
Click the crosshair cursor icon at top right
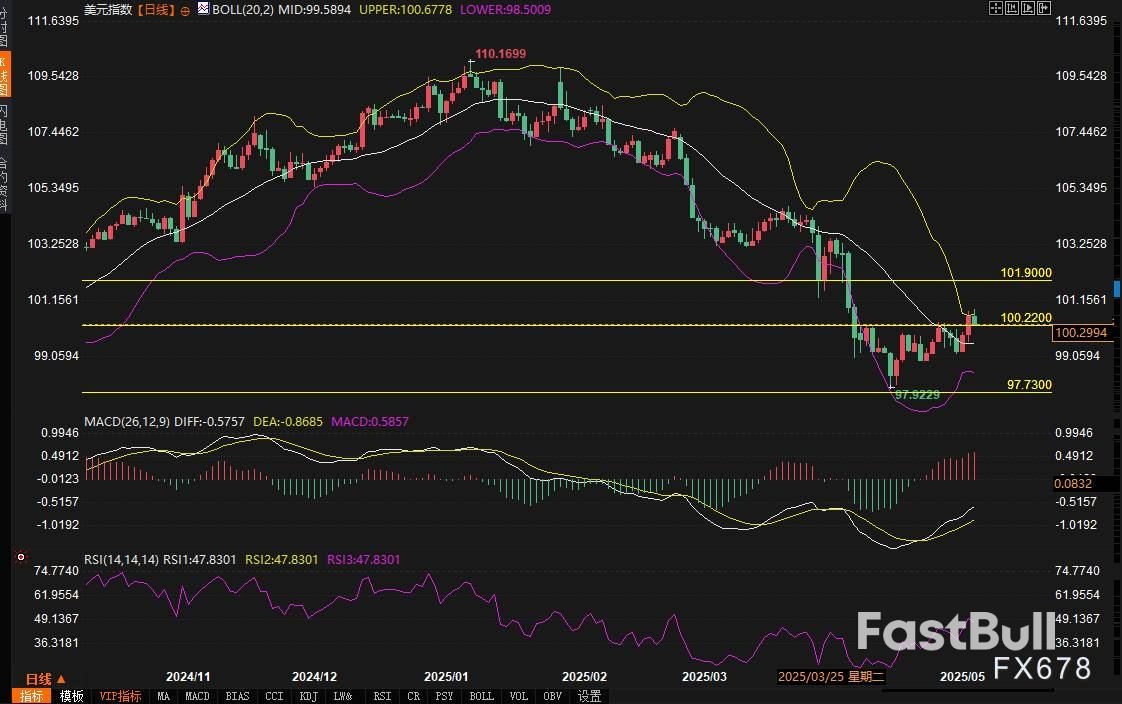[x=997, y=8]
